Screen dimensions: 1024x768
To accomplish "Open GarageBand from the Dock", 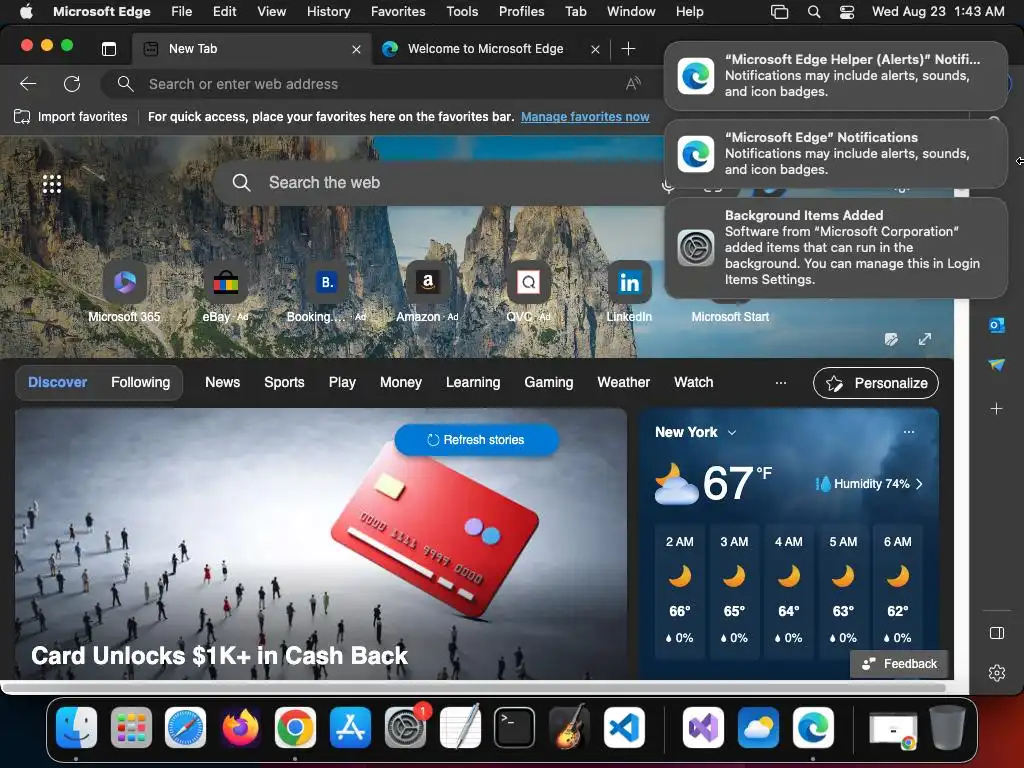I will pos(569,727).
